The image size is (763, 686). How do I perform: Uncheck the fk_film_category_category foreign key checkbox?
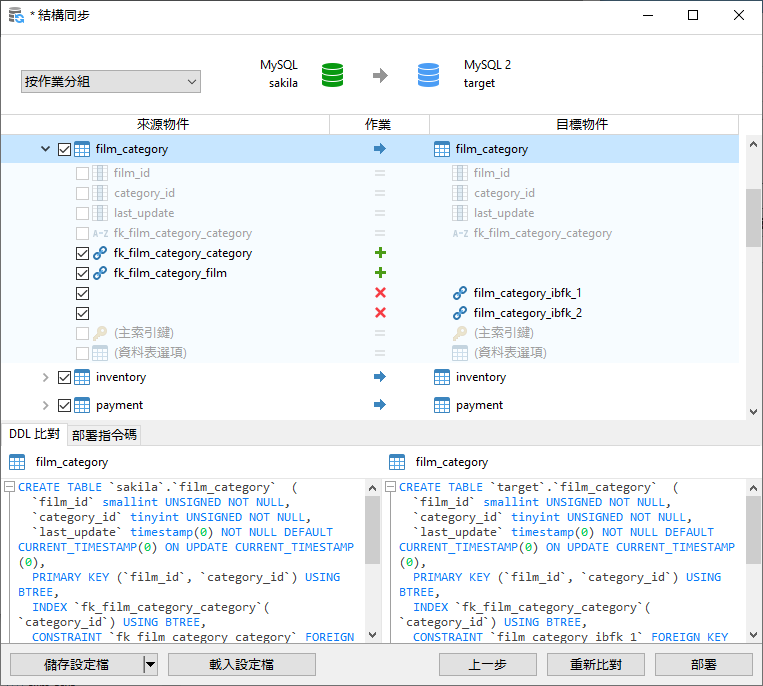83,253
